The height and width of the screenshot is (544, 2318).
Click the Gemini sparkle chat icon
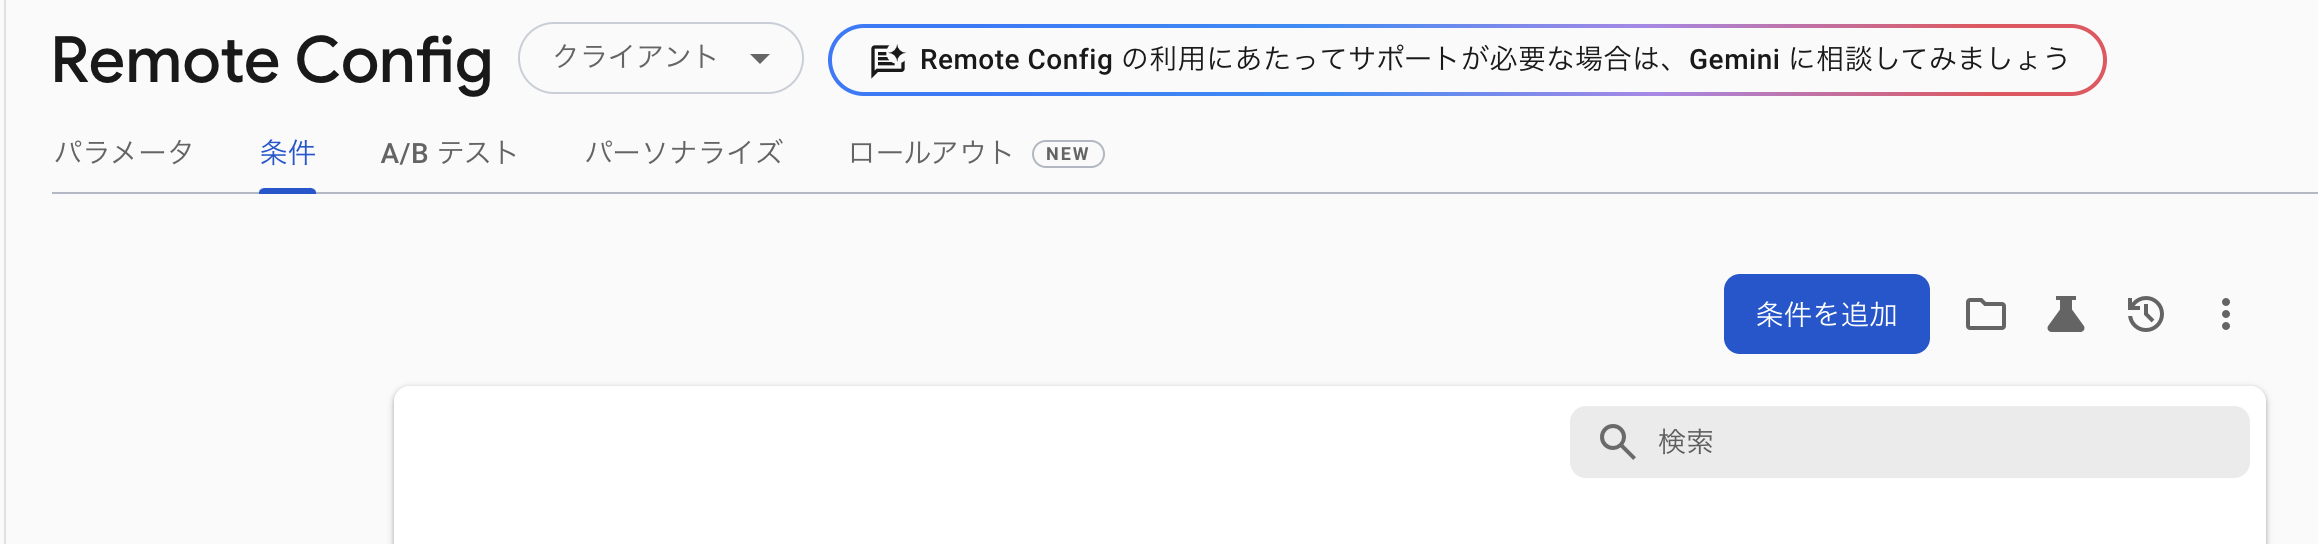[887, 60]
